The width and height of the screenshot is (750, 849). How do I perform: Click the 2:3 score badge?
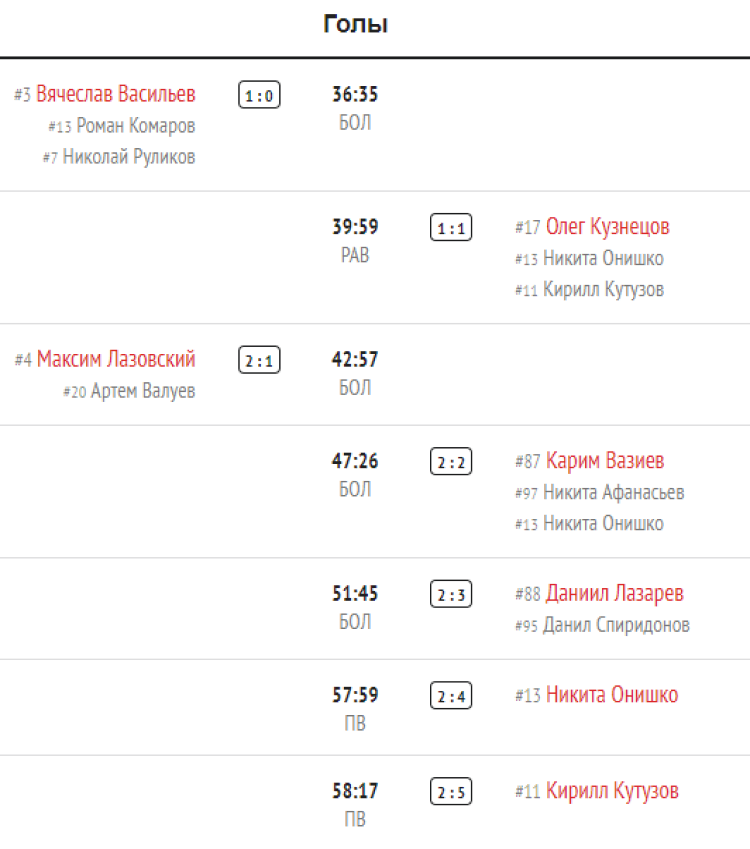point(451,594)
